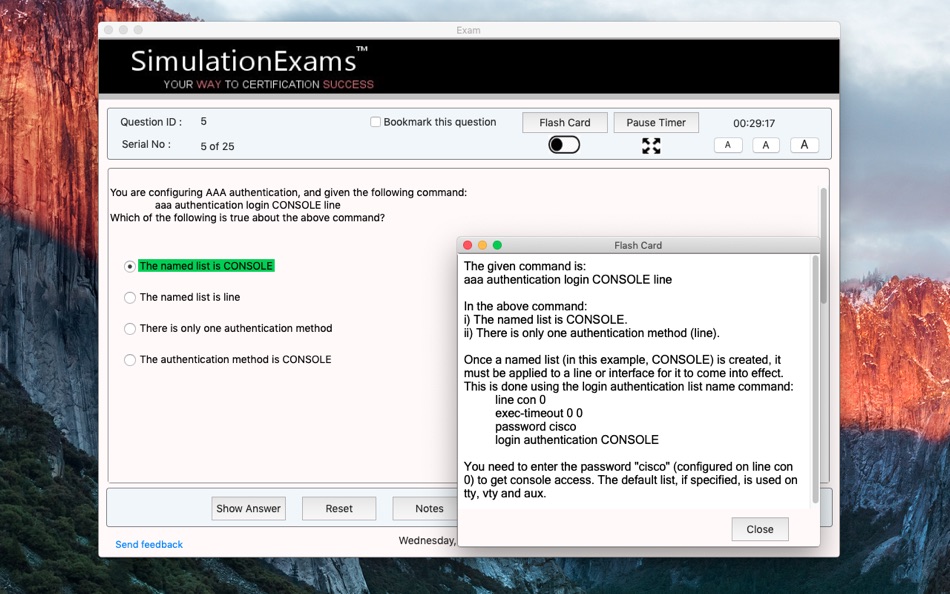Choose 'There is only one authentication method'
The height and width of the screenshot is (594, 950).
click(x=130, y=329)
